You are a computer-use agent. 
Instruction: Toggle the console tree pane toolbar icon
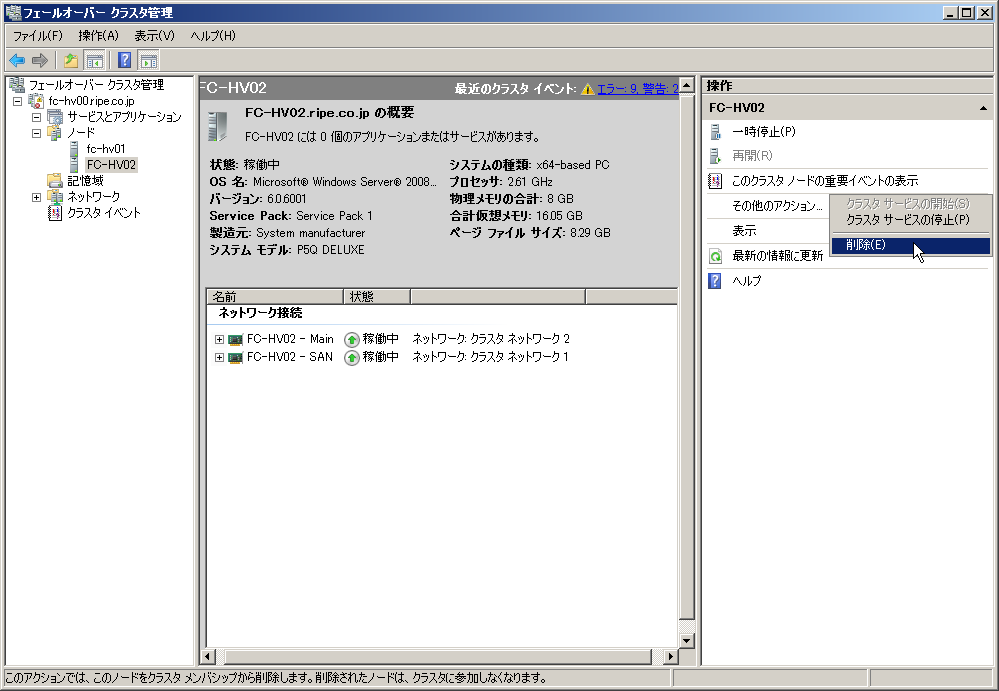click(x=94, y=61)
